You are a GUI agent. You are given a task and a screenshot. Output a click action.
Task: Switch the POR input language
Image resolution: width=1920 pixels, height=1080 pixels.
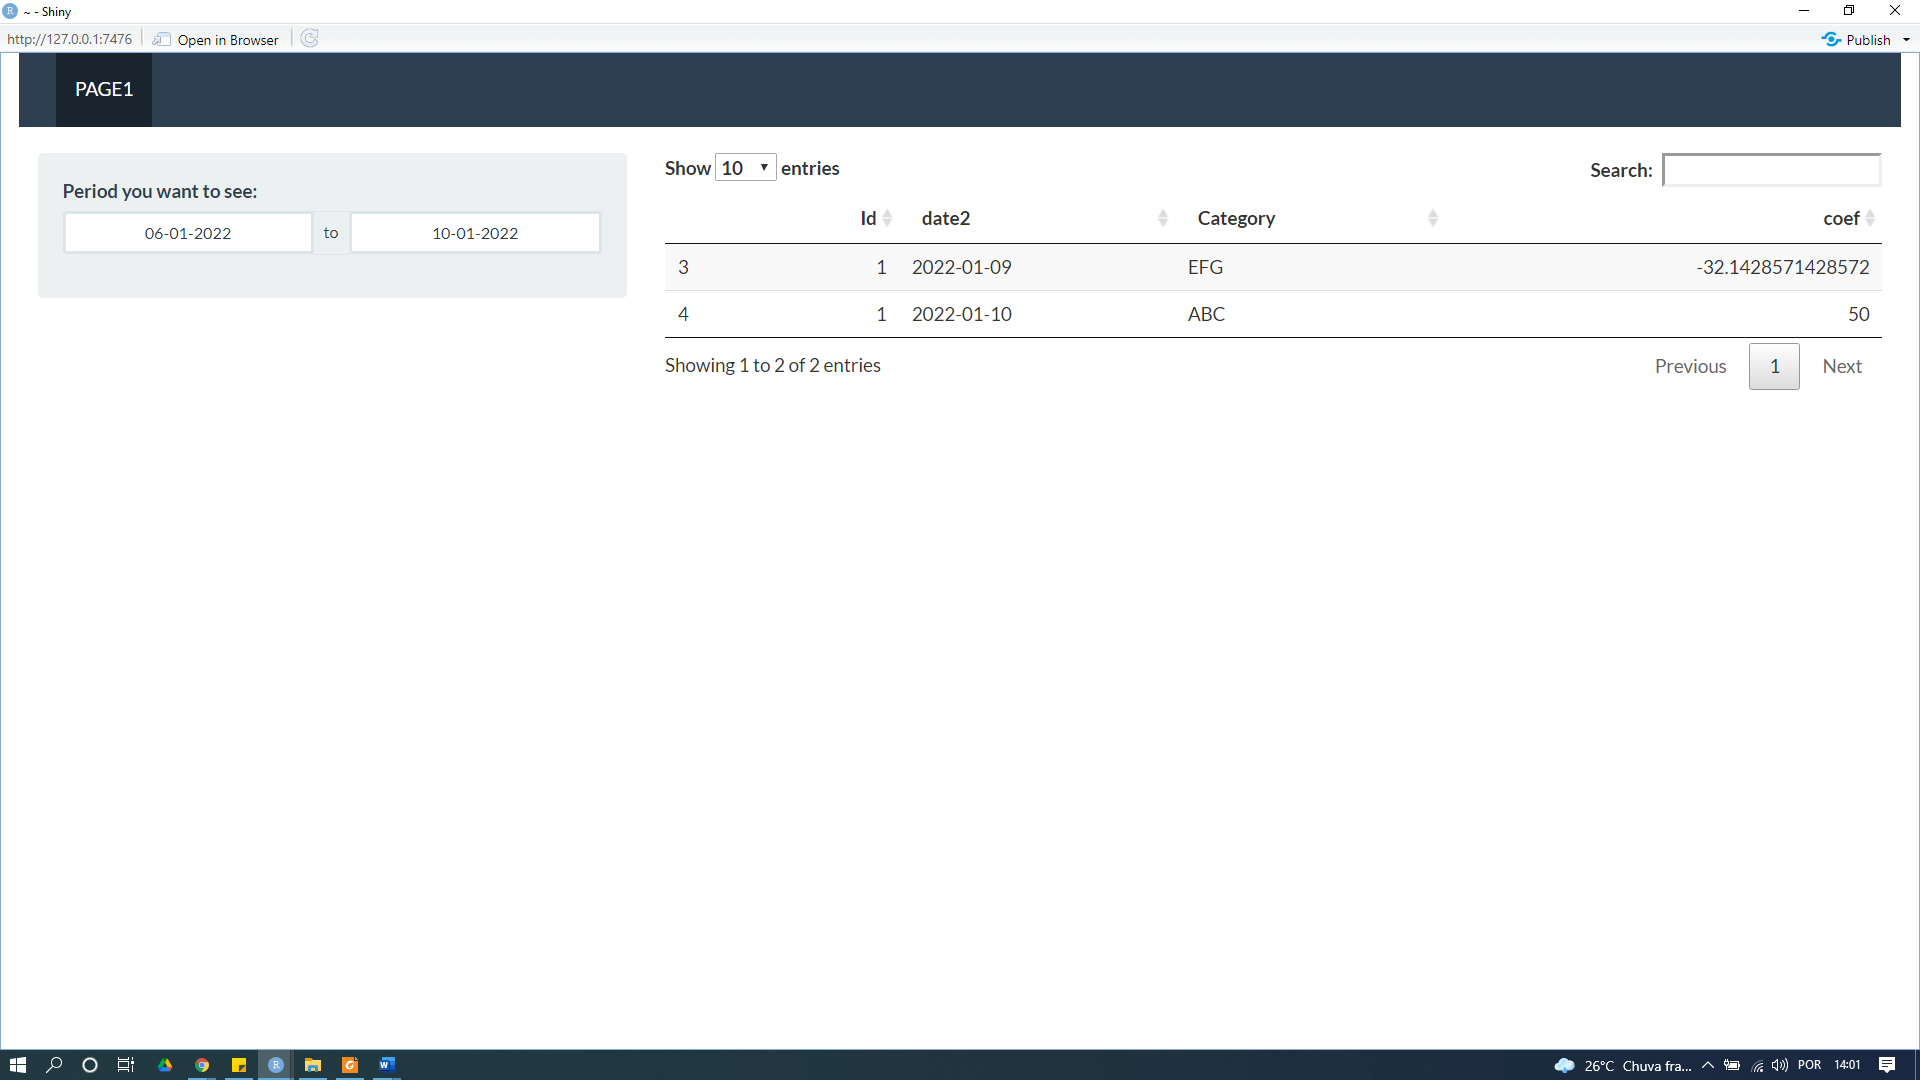[1809, 1065]
